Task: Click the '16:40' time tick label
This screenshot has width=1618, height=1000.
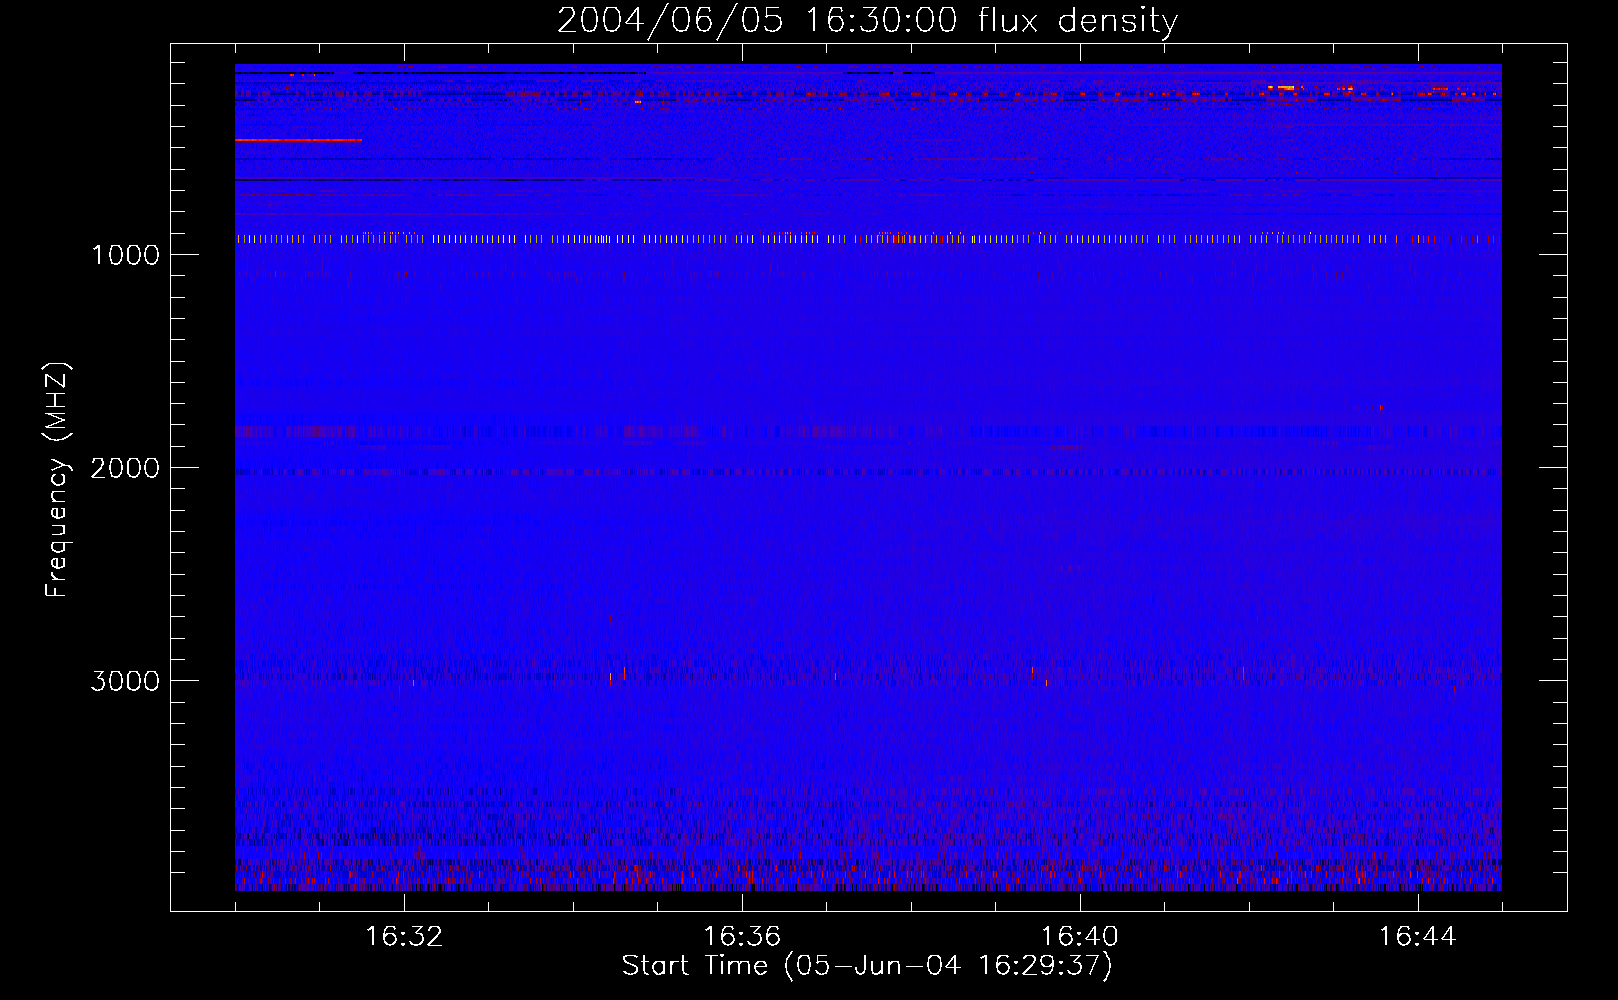Action: 1080,937
